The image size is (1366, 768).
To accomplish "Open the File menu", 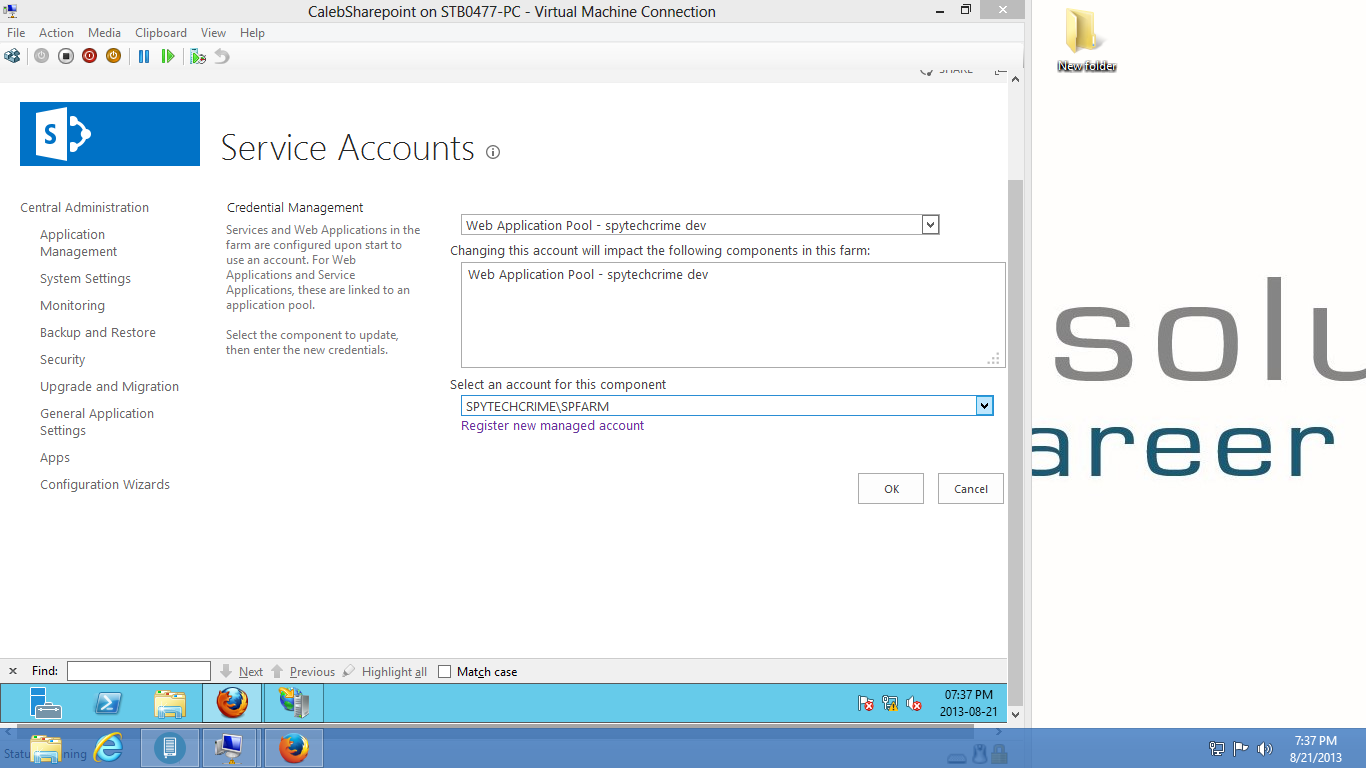I will [16, 33].
